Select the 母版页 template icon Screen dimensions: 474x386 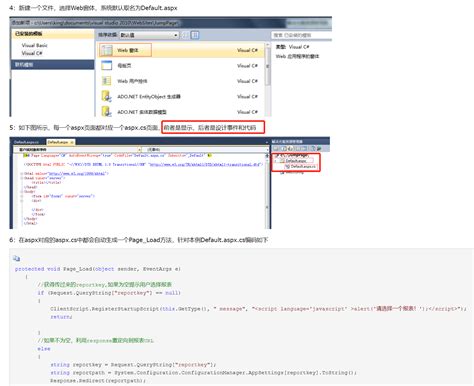(x=107, y=65)
